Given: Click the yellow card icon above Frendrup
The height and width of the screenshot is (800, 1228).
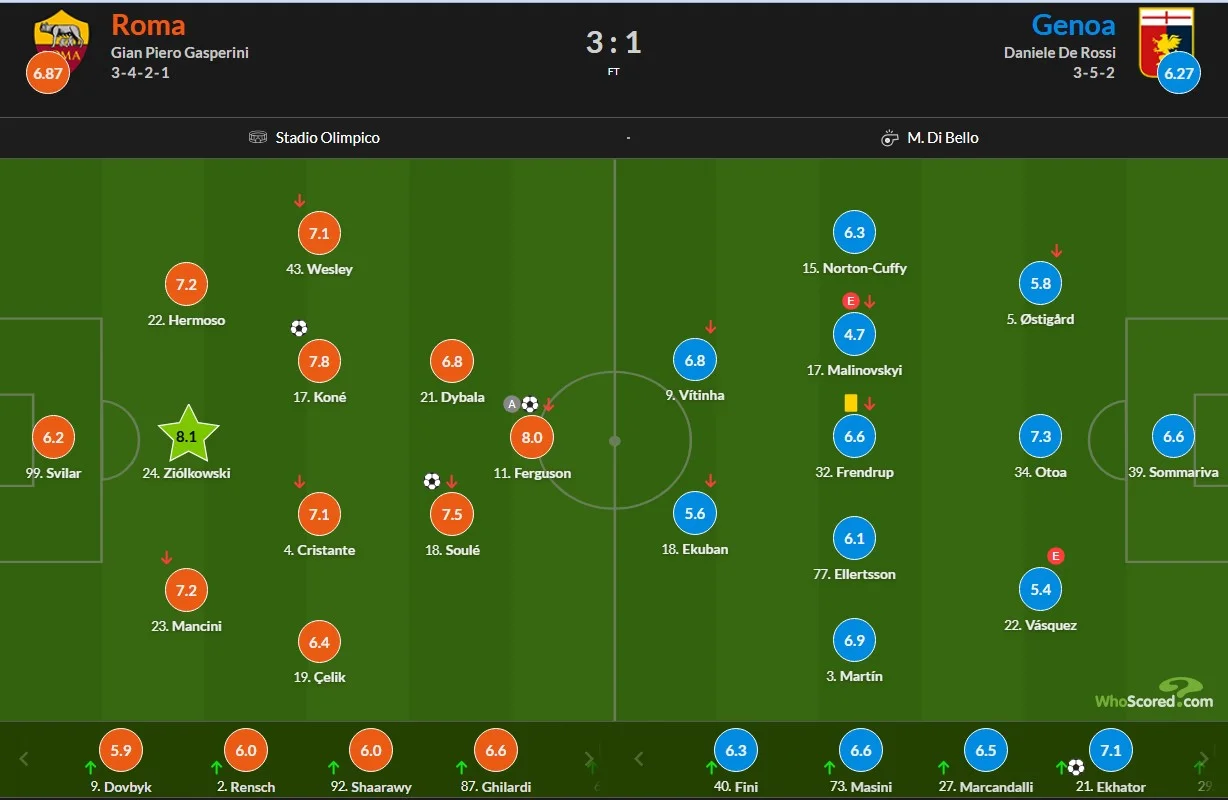Looking at the screenshot, I should pos(851,401).
